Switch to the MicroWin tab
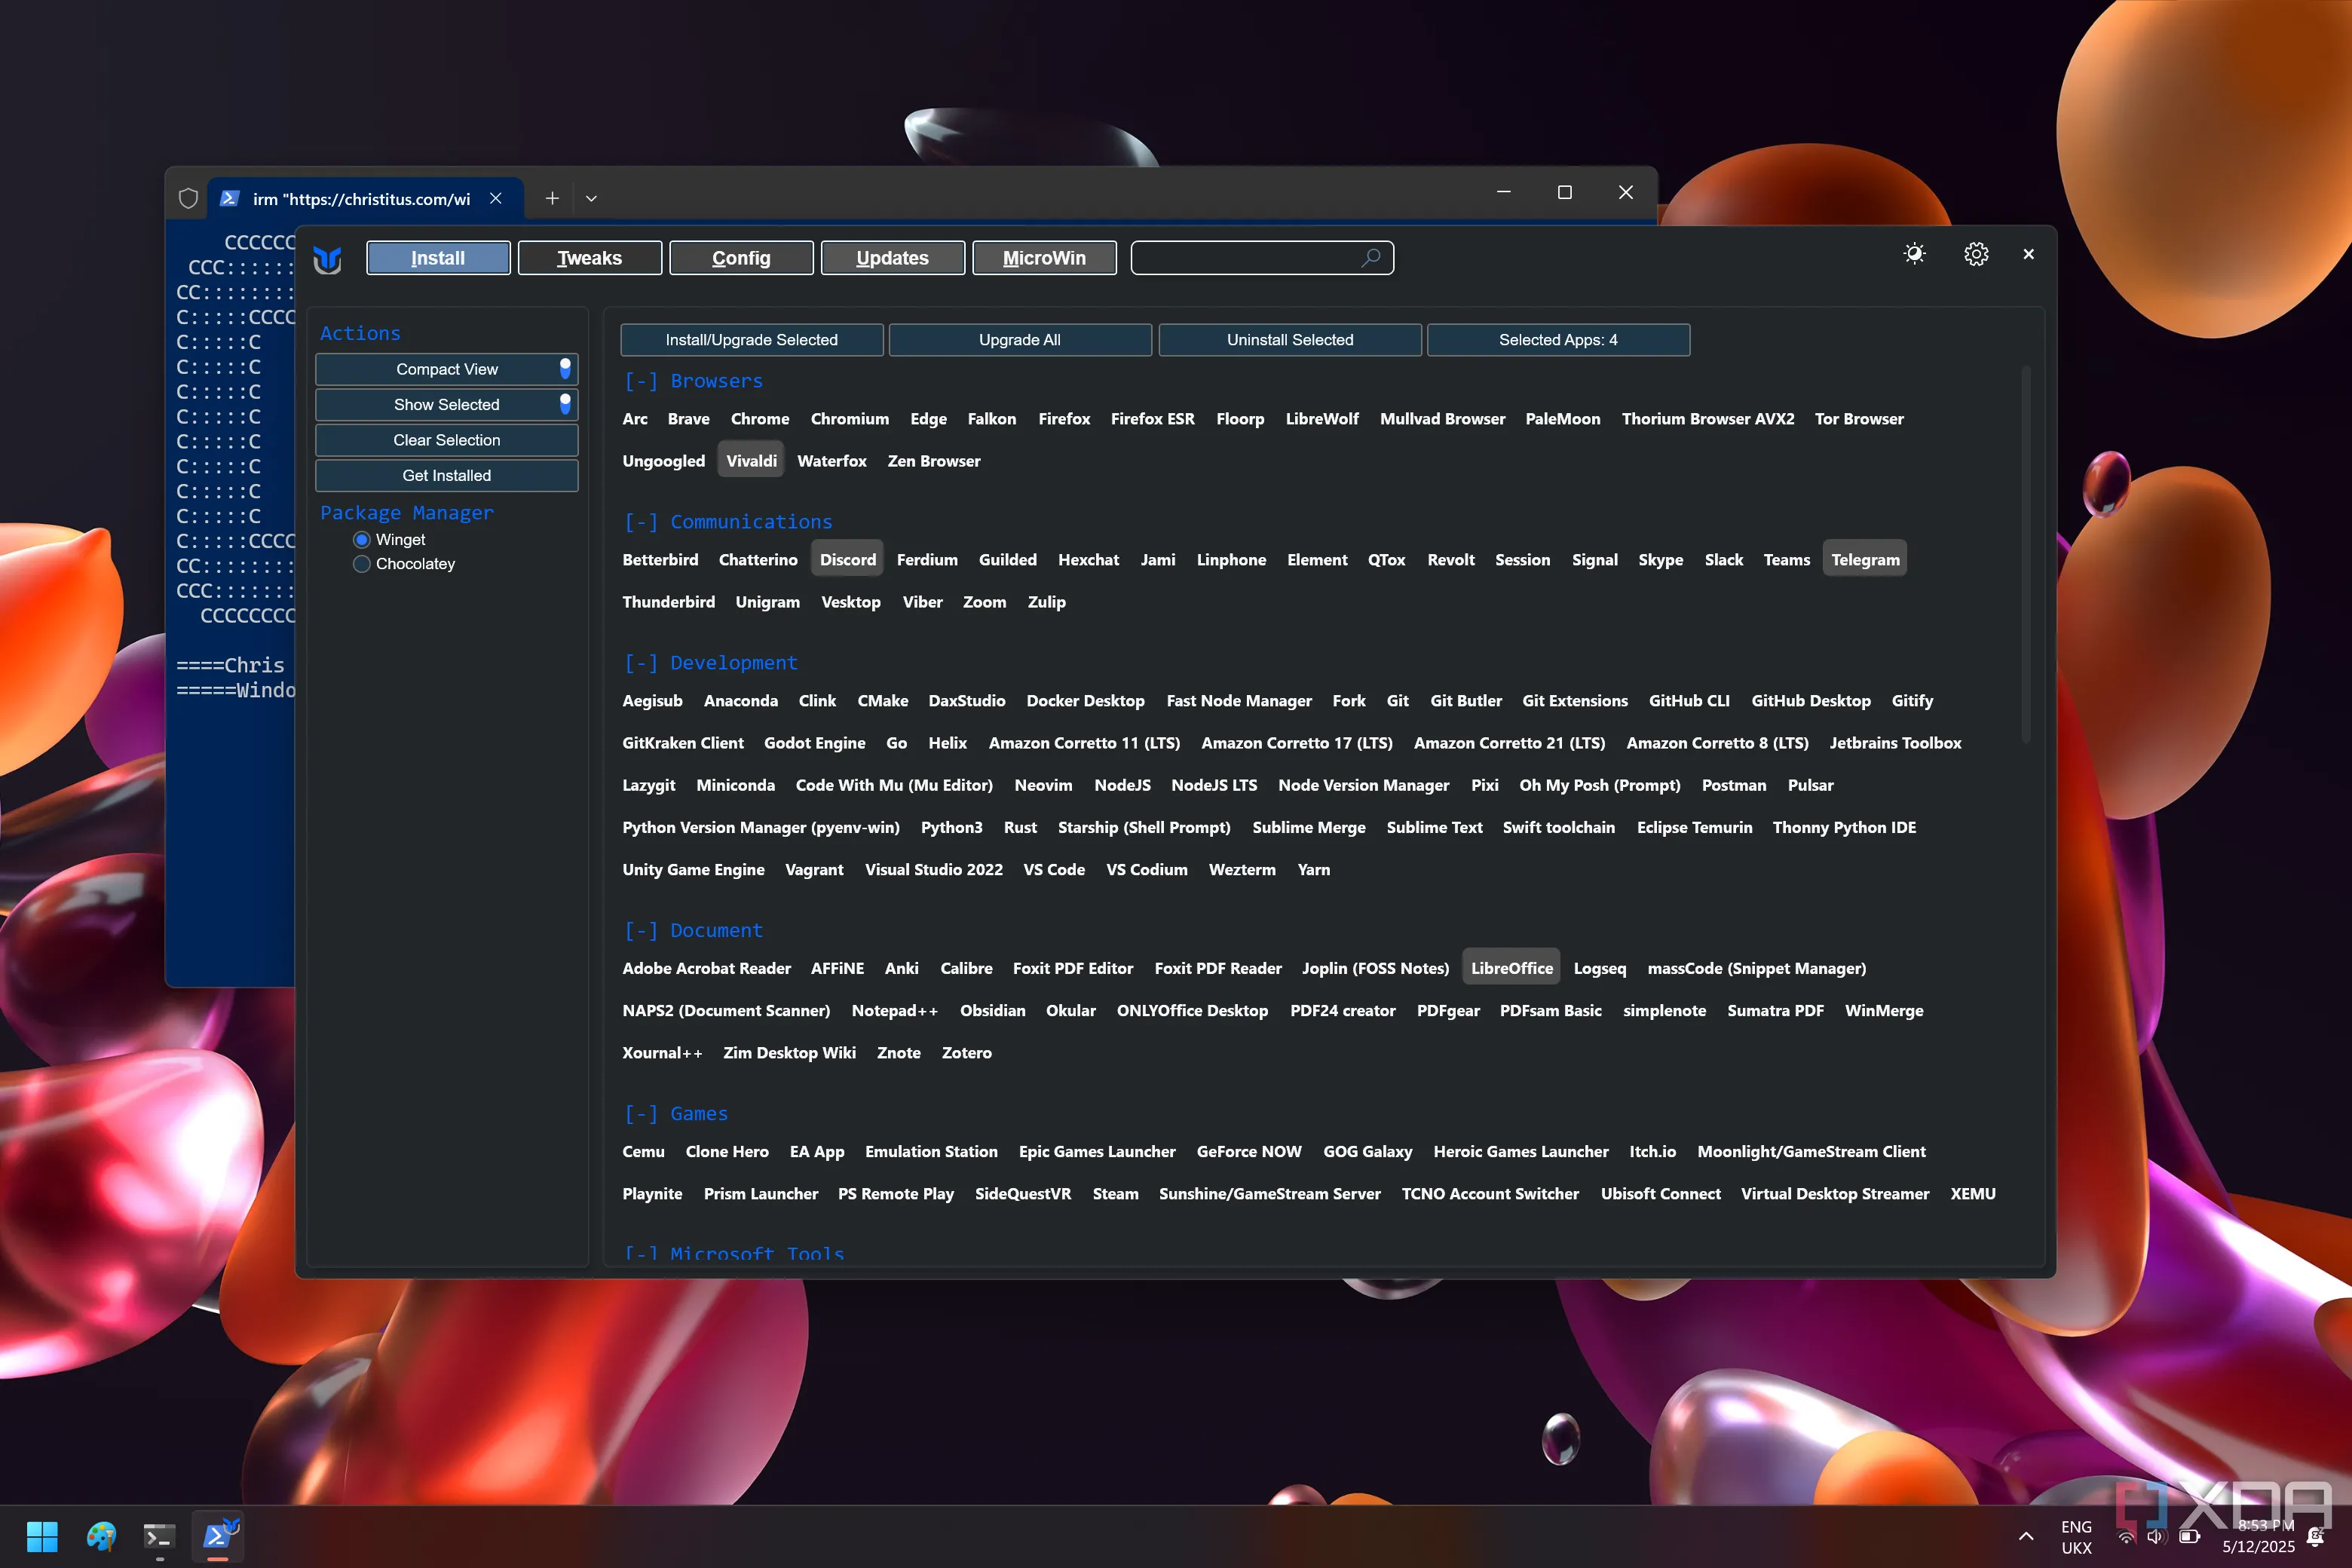2352x1568 pixels. click(x=1044, y=258)
